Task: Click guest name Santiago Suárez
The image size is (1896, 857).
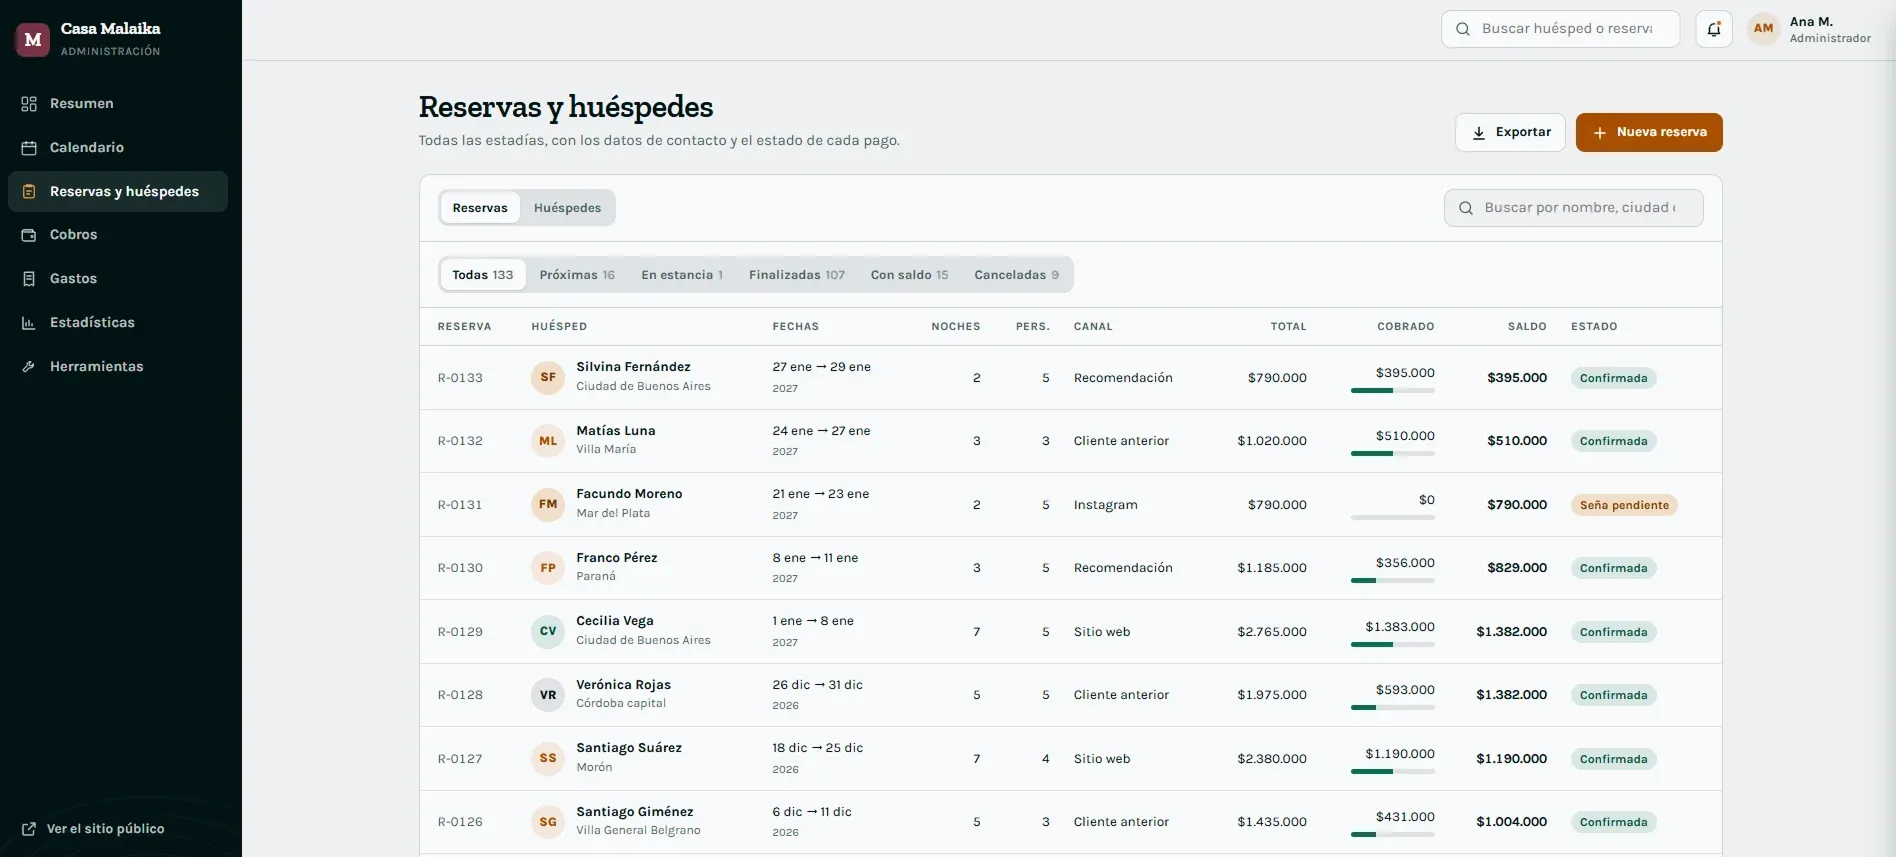Action: (x=629, y=748)
